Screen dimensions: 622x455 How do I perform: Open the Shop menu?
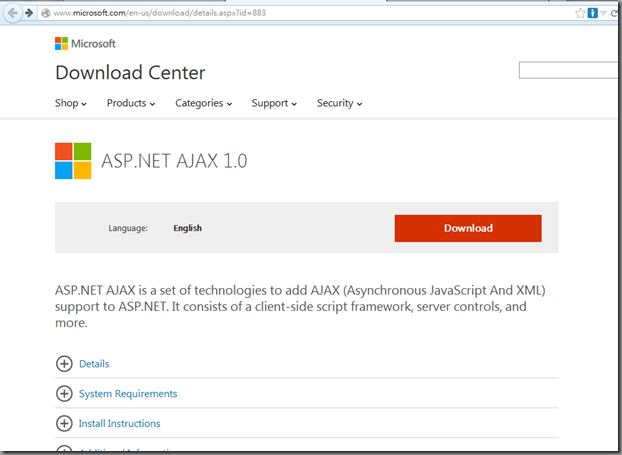coord(71,103)
